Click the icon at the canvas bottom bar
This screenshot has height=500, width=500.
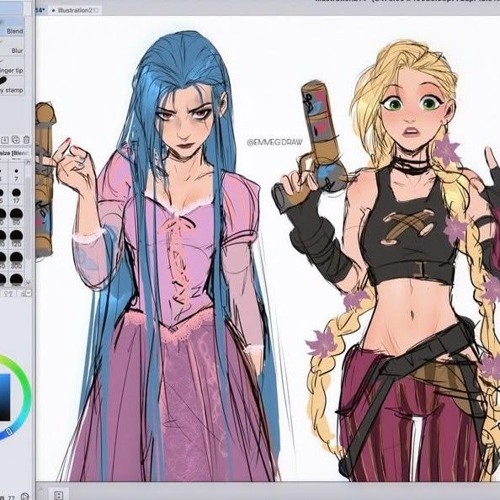click(59, 495)
